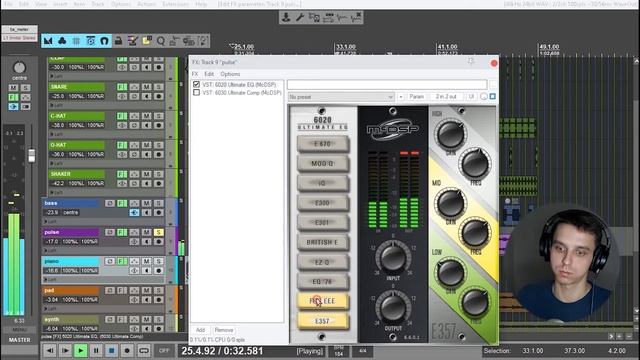640x360 pixels.
Task: Click record-arm button on piano track
Action: point(158,270)
